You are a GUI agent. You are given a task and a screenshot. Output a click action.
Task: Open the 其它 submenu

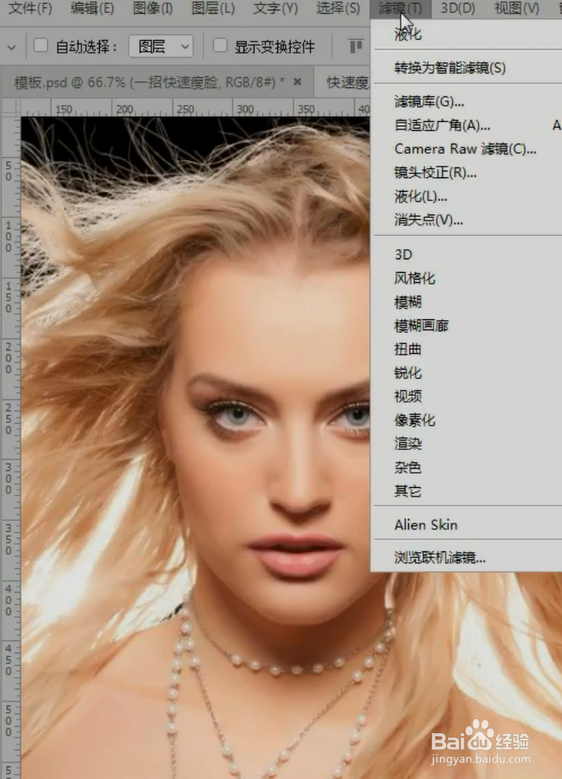[x=407, y=491]
